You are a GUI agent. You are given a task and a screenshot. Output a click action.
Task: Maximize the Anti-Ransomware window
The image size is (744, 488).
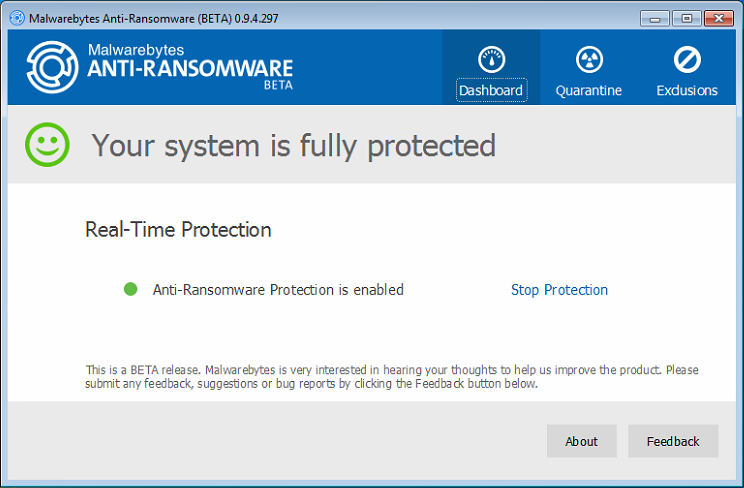point(686,17)
